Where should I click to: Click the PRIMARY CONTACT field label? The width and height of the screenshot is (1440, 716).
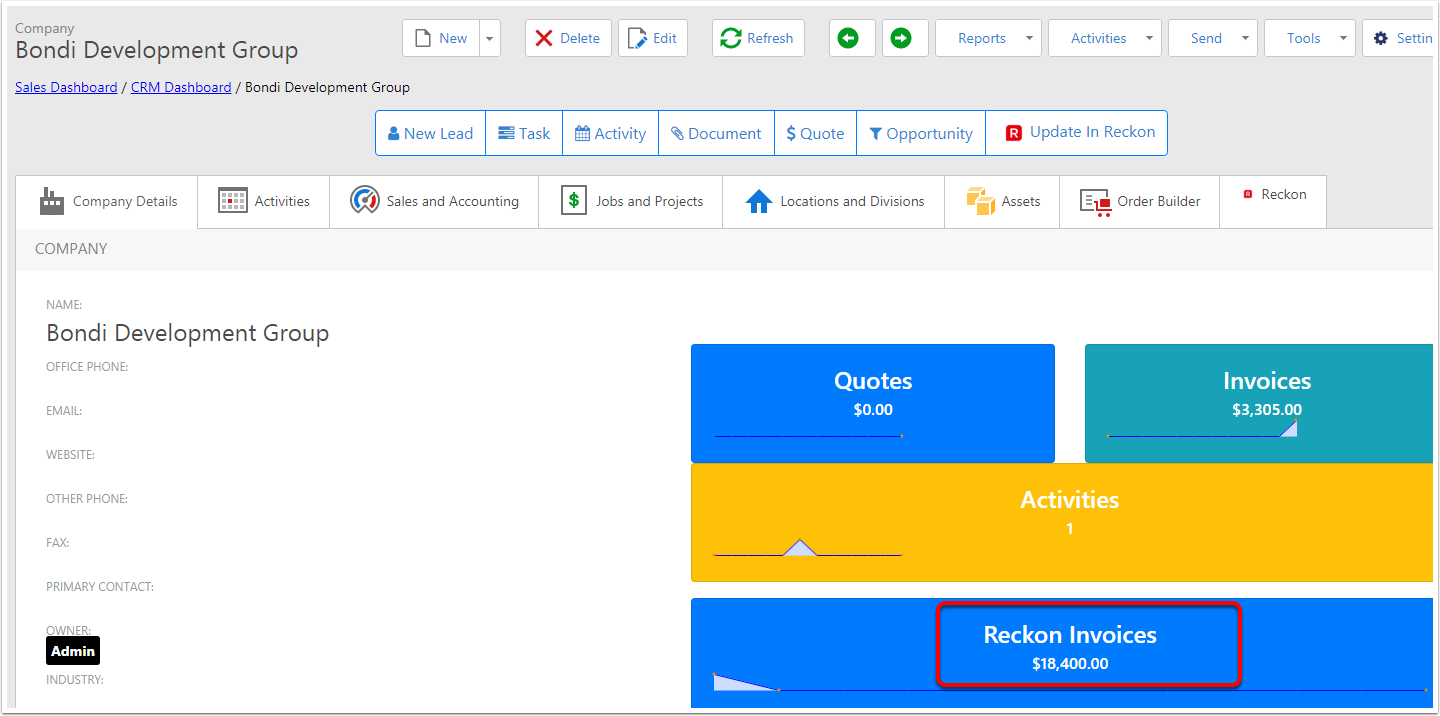[100, 587]
